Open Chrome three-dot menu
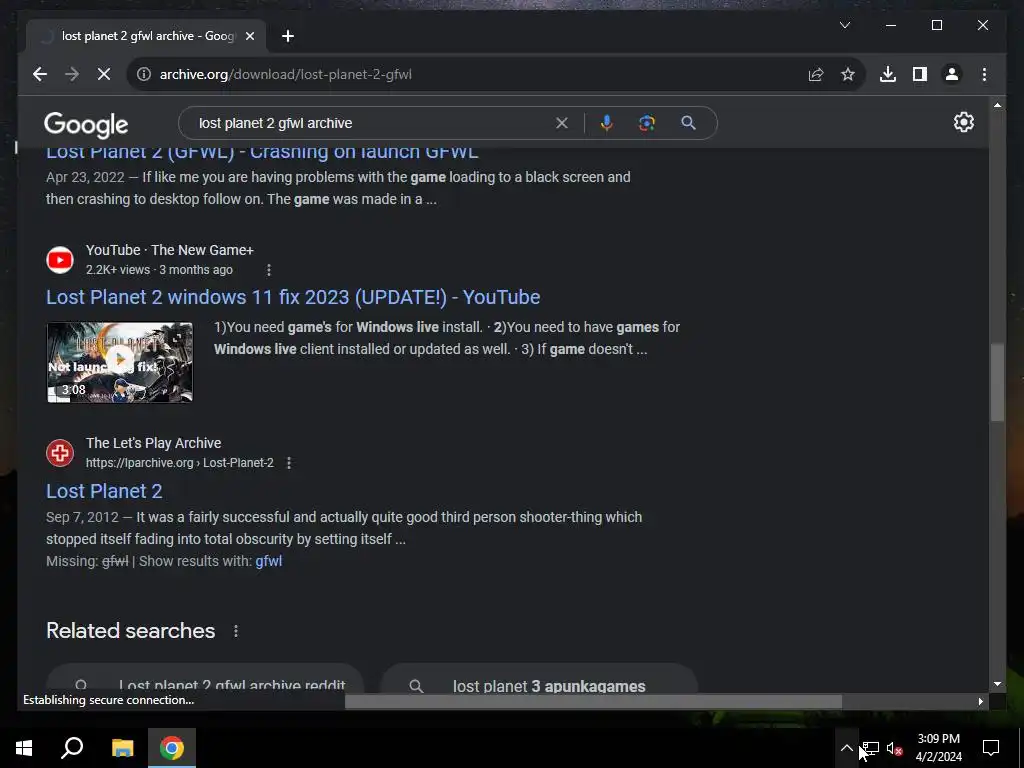Image resolution: width=1024 pixels, height=768 pixels. [x=984, y=74]
